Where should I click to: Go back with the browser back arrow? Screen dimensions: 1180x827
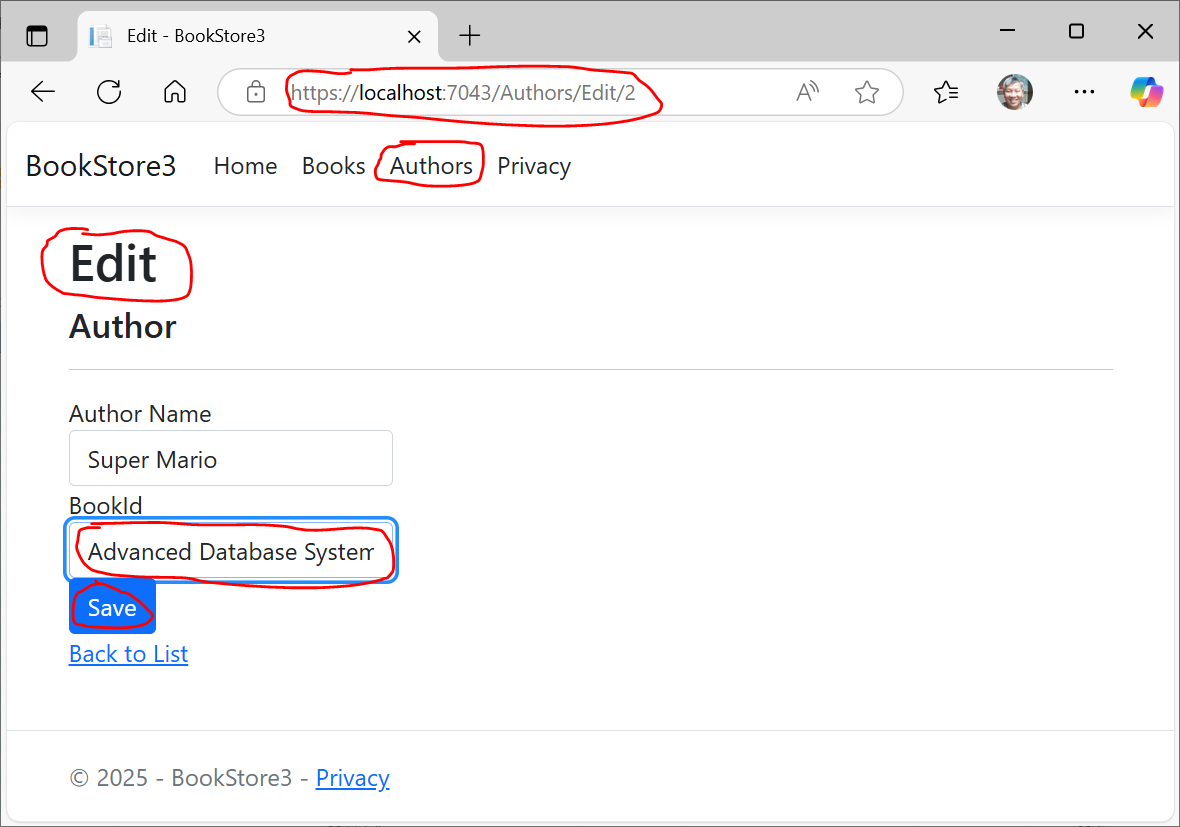pos(43,92)
